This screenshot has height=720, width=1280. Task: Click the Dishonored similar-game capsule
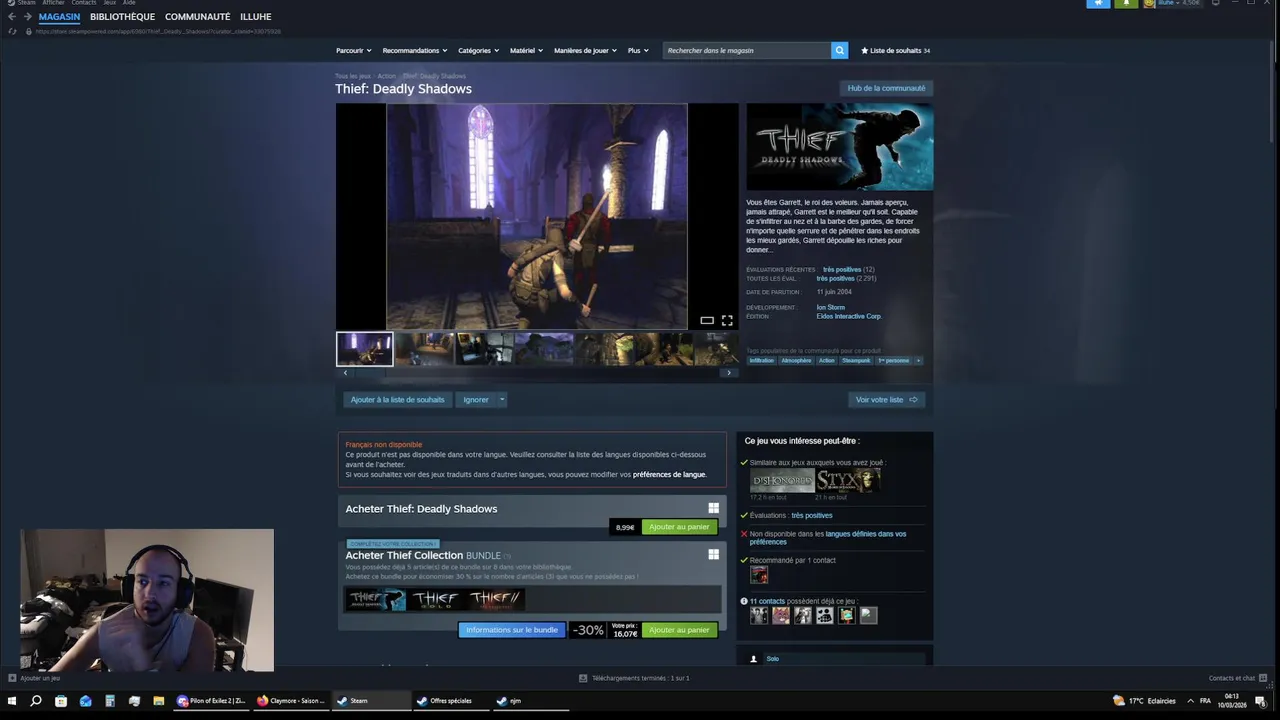782,480
